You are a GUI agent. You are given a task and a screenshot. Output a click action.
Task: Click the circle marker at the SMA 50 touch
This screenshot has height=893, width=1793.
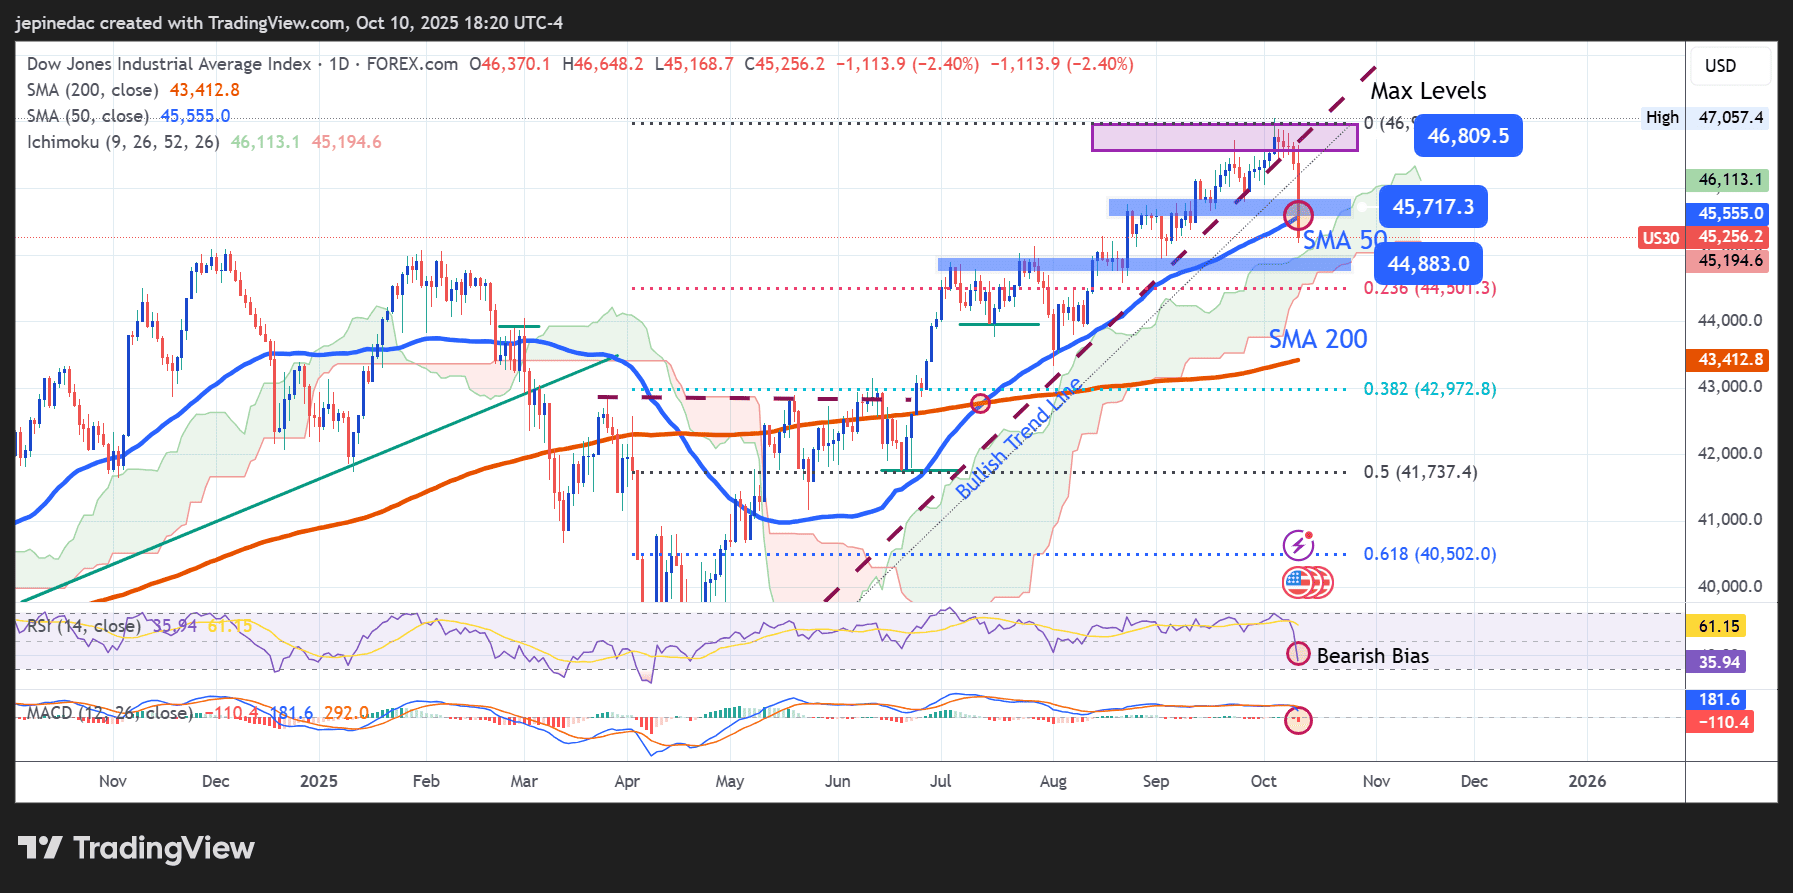[1298, 214]
